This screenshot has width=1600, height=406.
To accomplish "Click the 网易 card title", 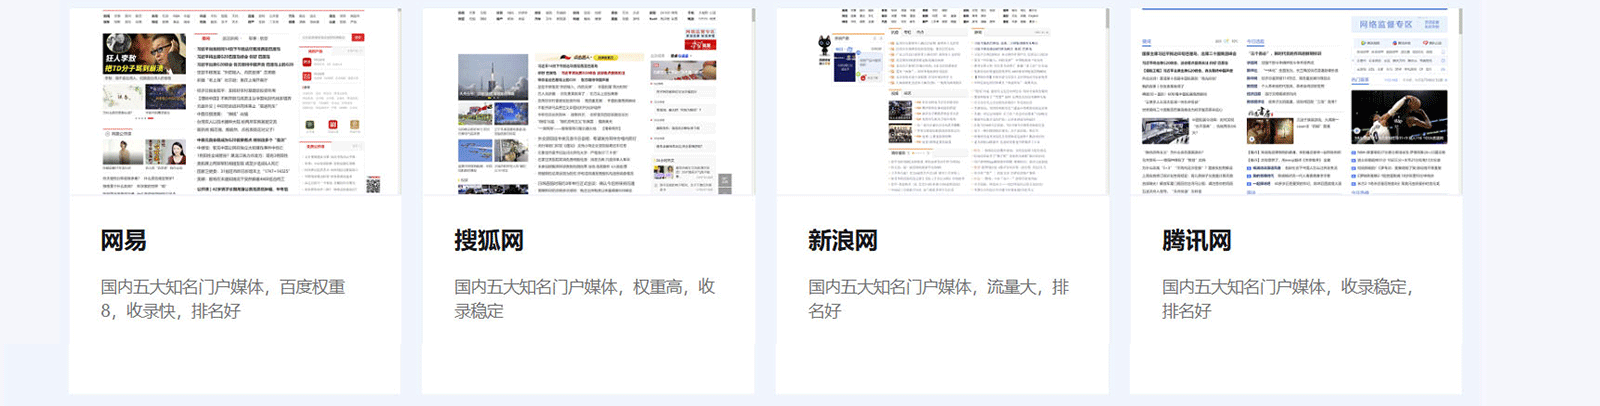I will (x=124, y=241).
